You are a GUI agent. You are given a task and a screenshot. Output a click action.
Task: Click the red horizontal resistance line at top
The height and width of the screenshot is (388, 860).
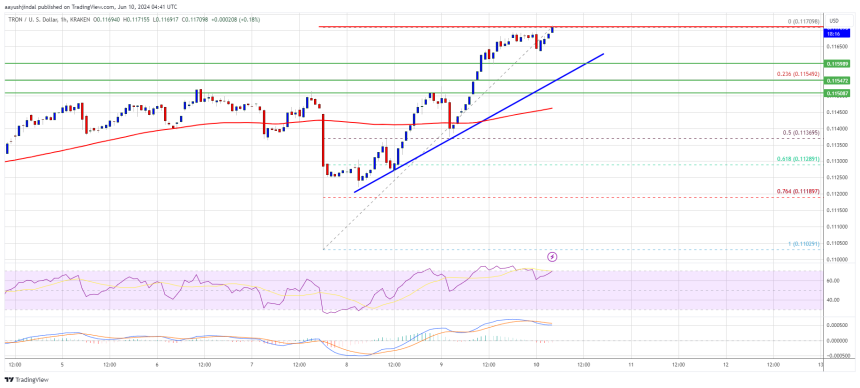(x=570, y=26)
